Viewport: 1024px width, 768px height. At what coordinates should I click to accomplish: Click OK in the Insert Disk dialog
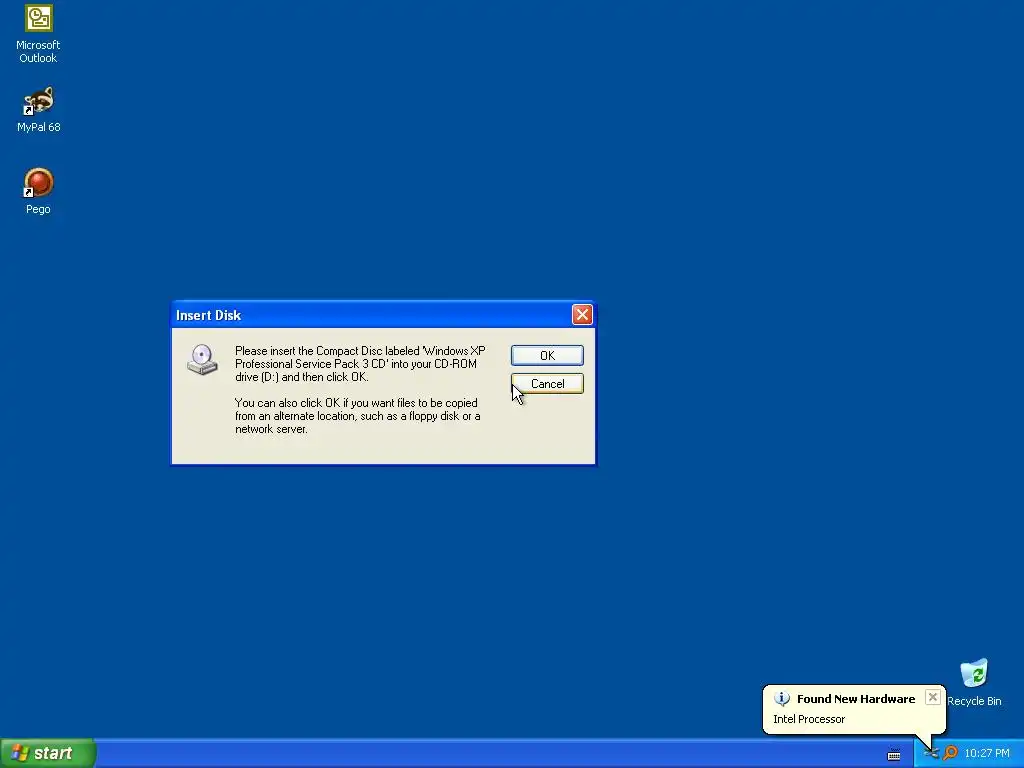pyautogui.click(x=547, y=355)
